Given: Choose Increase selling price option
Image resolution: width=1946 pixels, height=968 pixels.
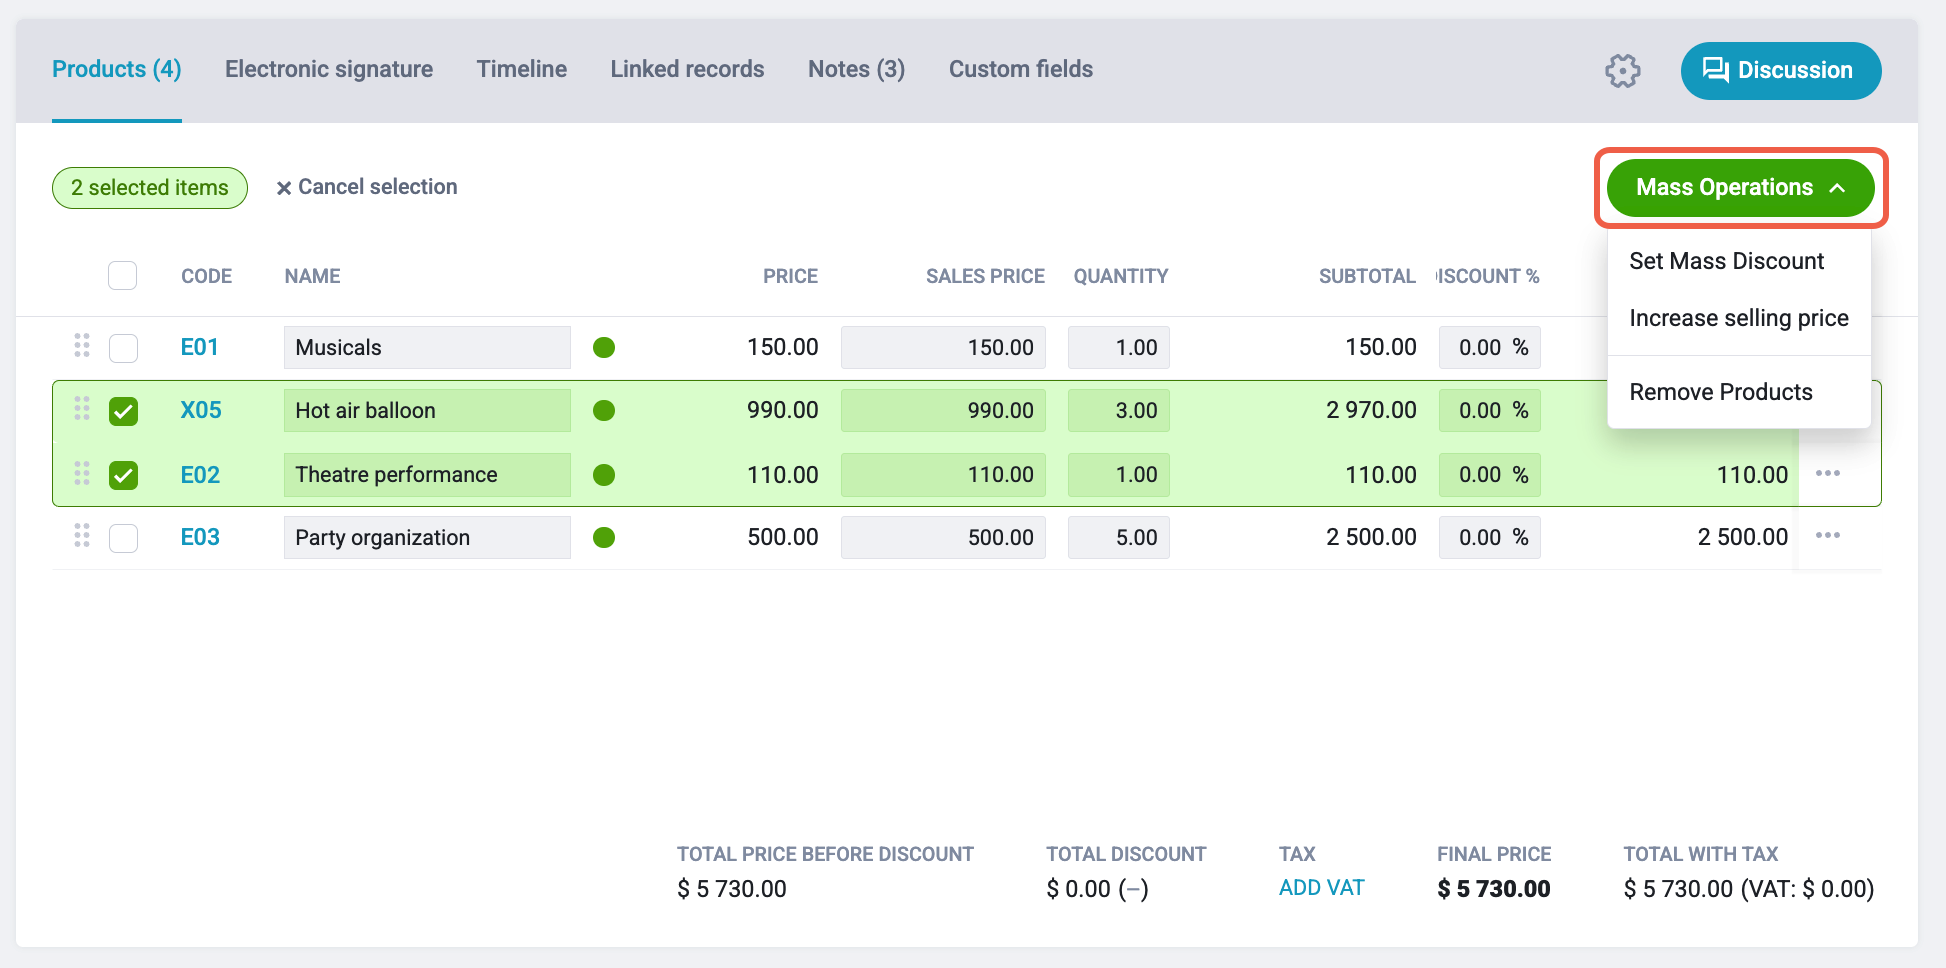Looking at the screenshot, I should (1738, 318).
